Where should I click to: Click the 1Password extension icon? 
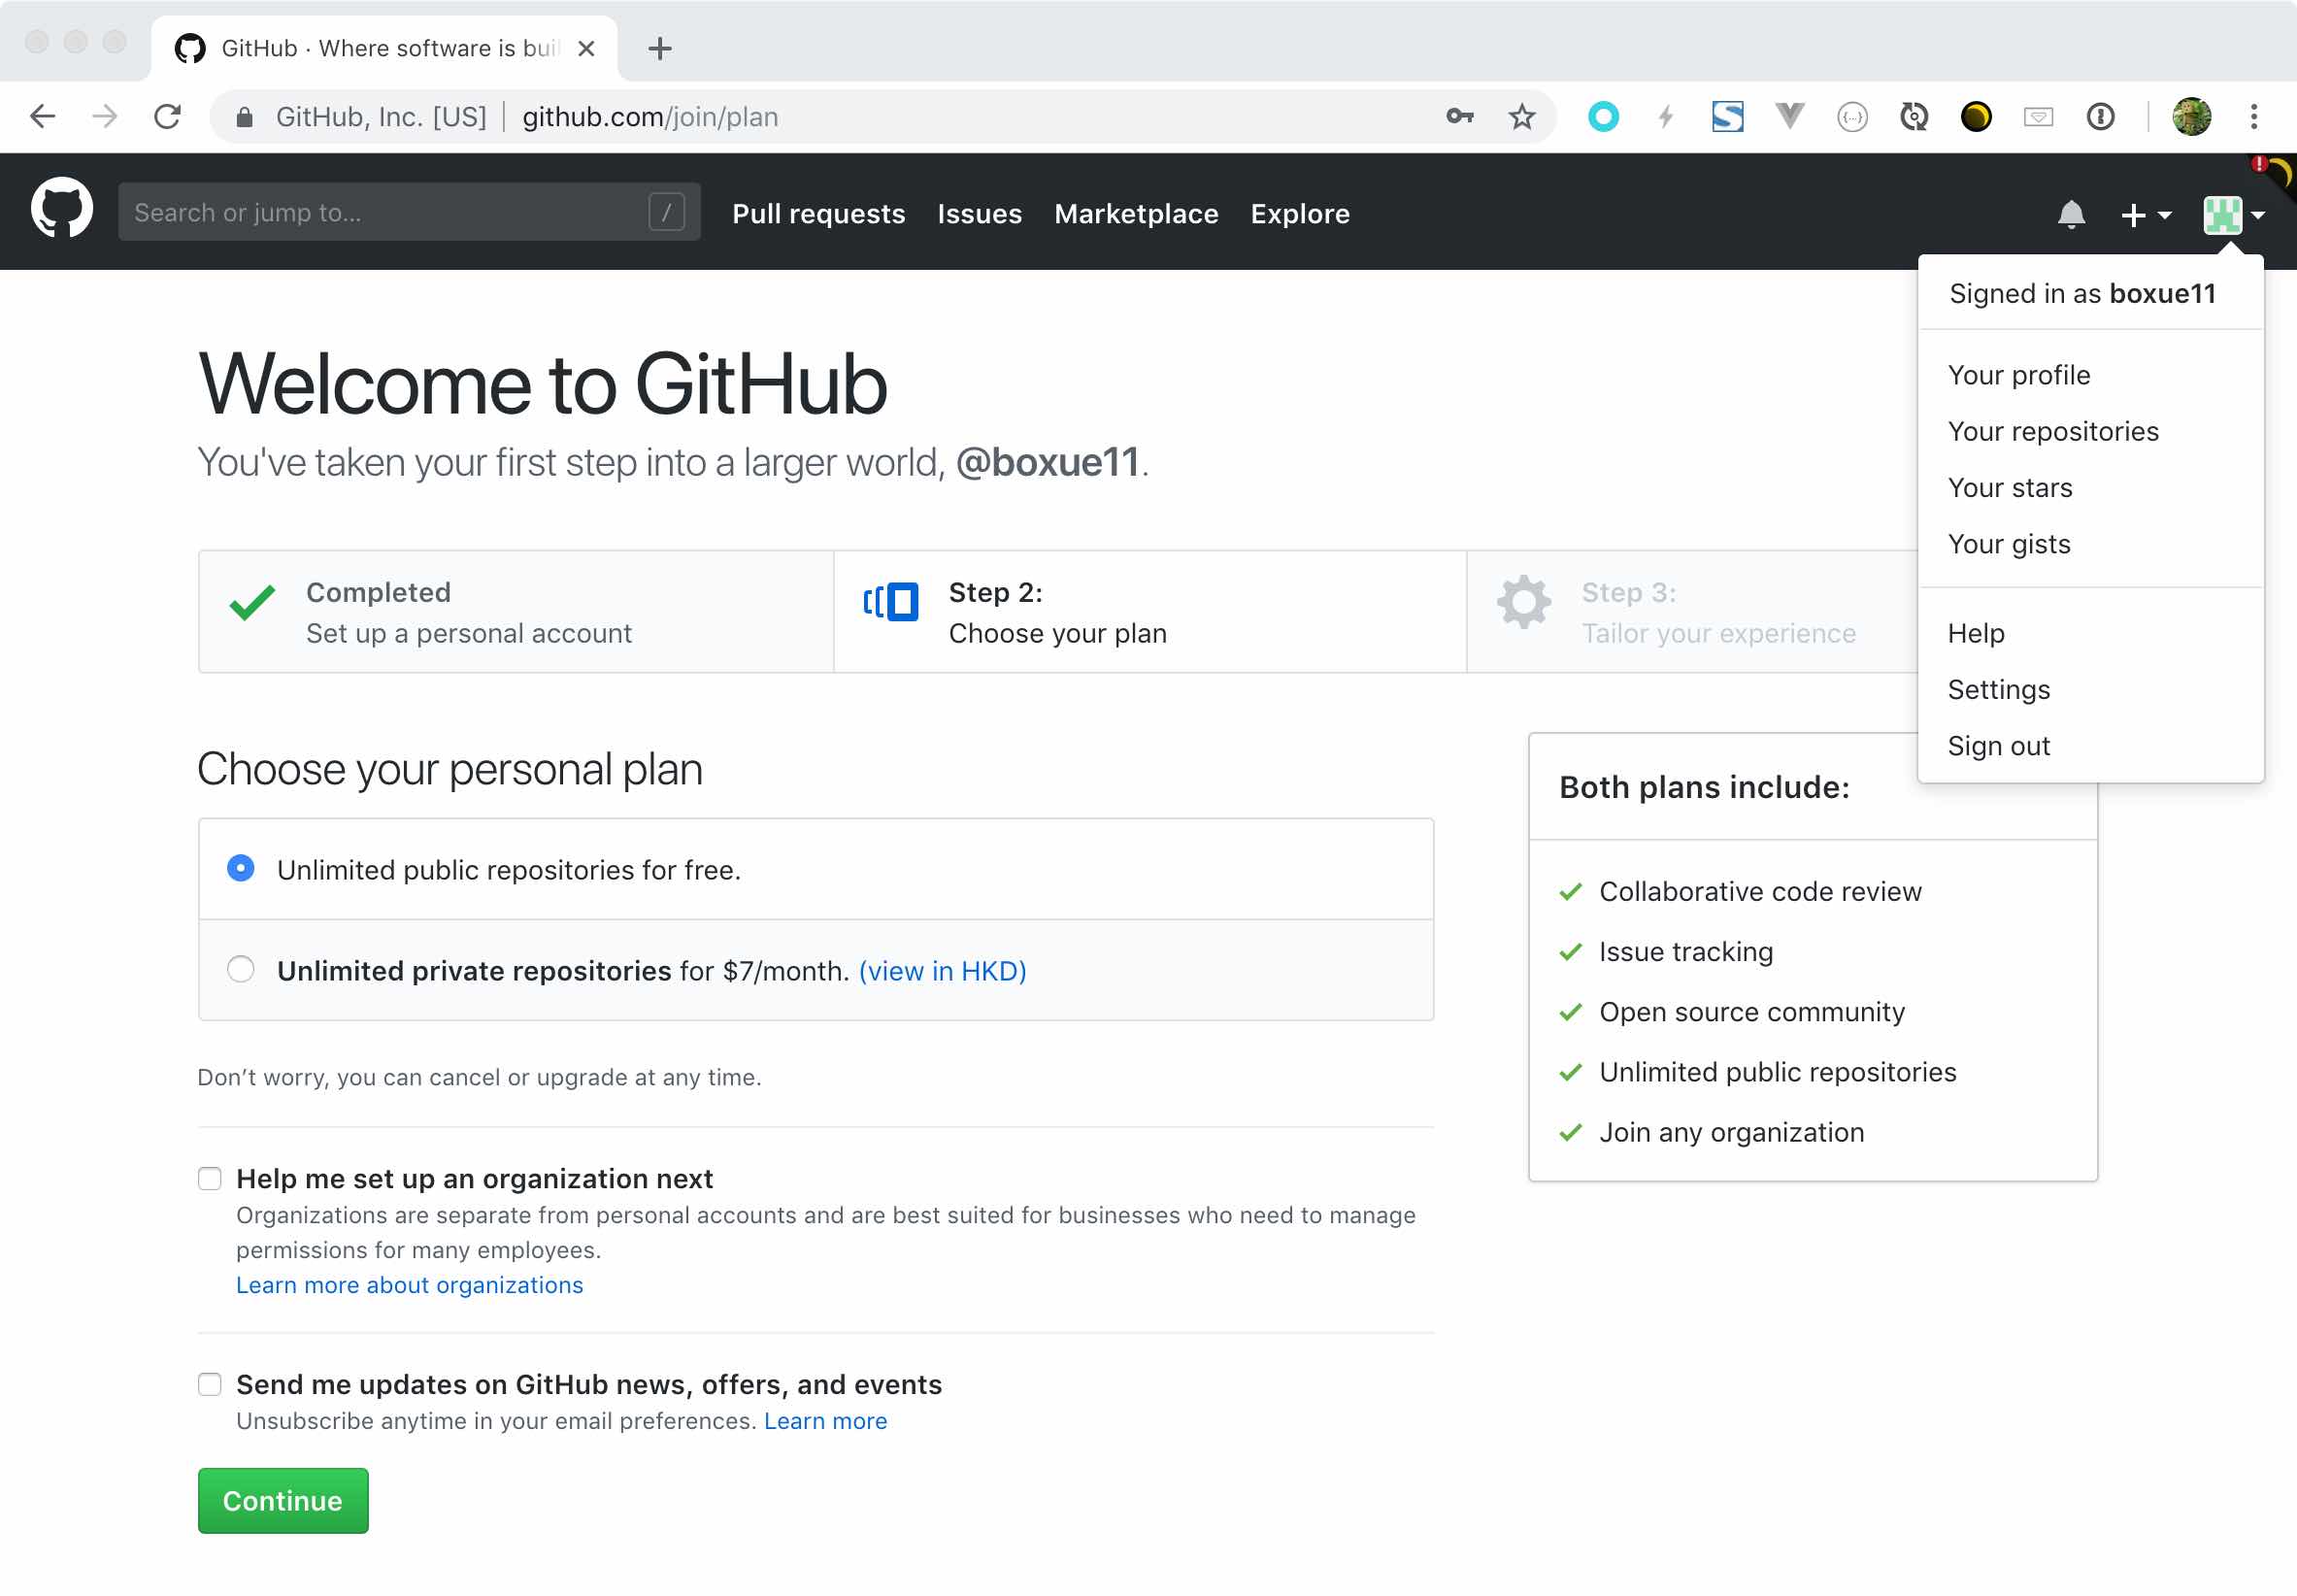click(x=2100, y=117)
